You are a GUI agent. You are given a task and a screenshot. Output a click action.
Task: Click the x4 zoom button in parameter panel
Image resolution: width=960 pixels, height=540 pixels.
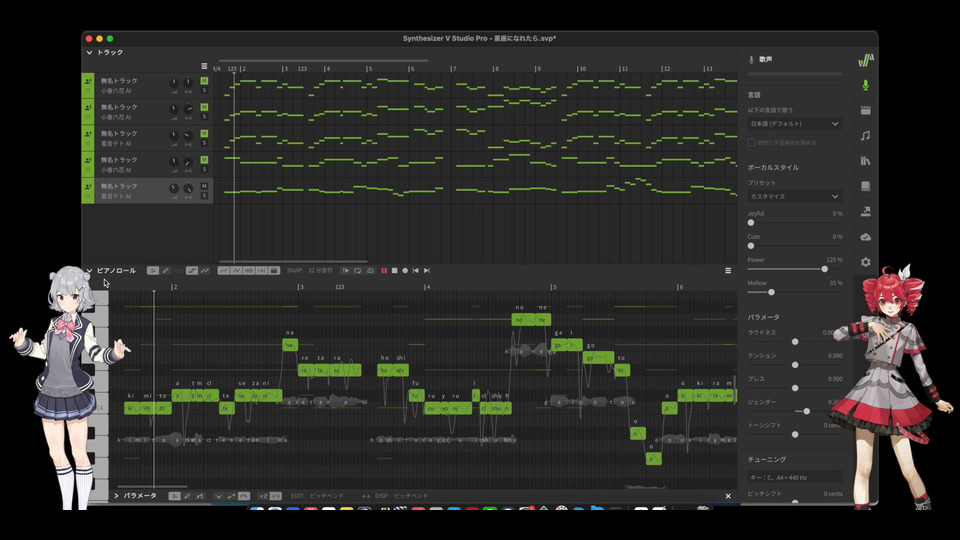coord(276,496)
